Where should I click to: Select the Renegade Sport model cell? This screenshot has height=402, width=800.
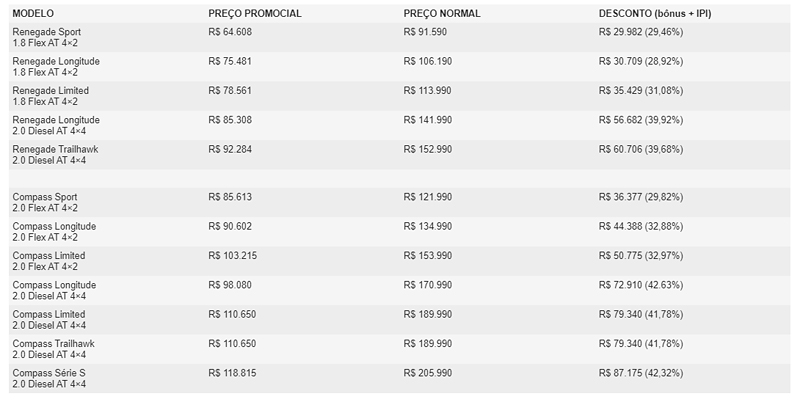coord(46,37)
